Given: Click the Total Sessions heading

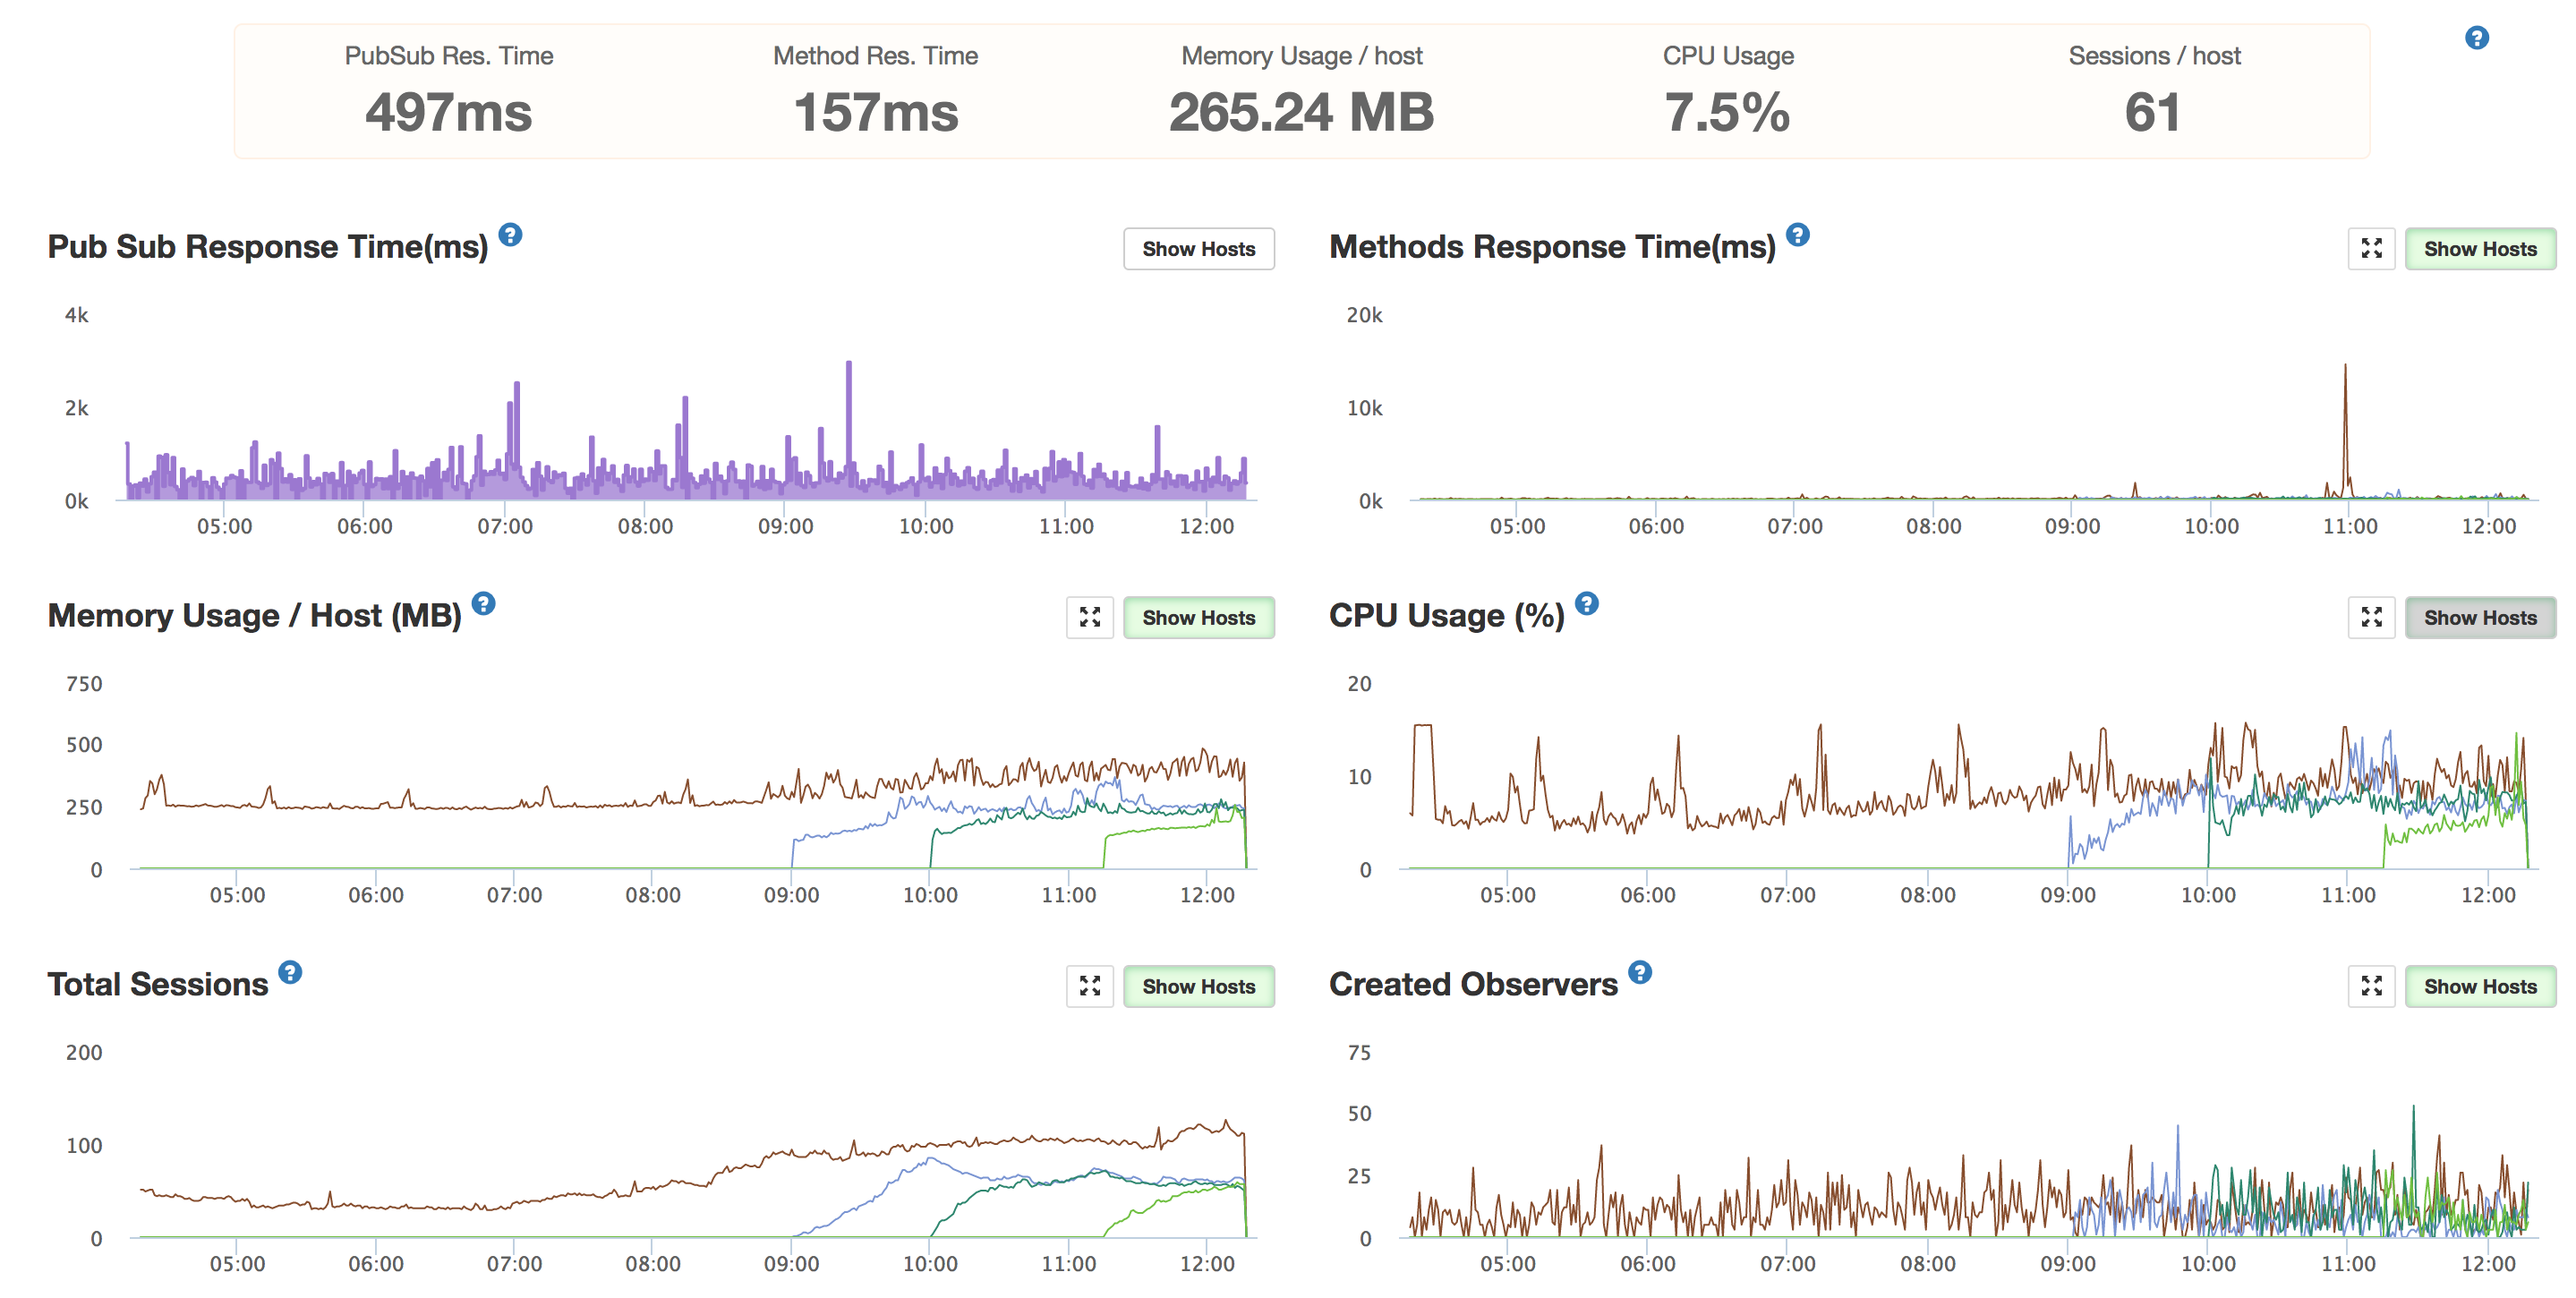Looking at the screenshot, I should [x=158, y=985].
